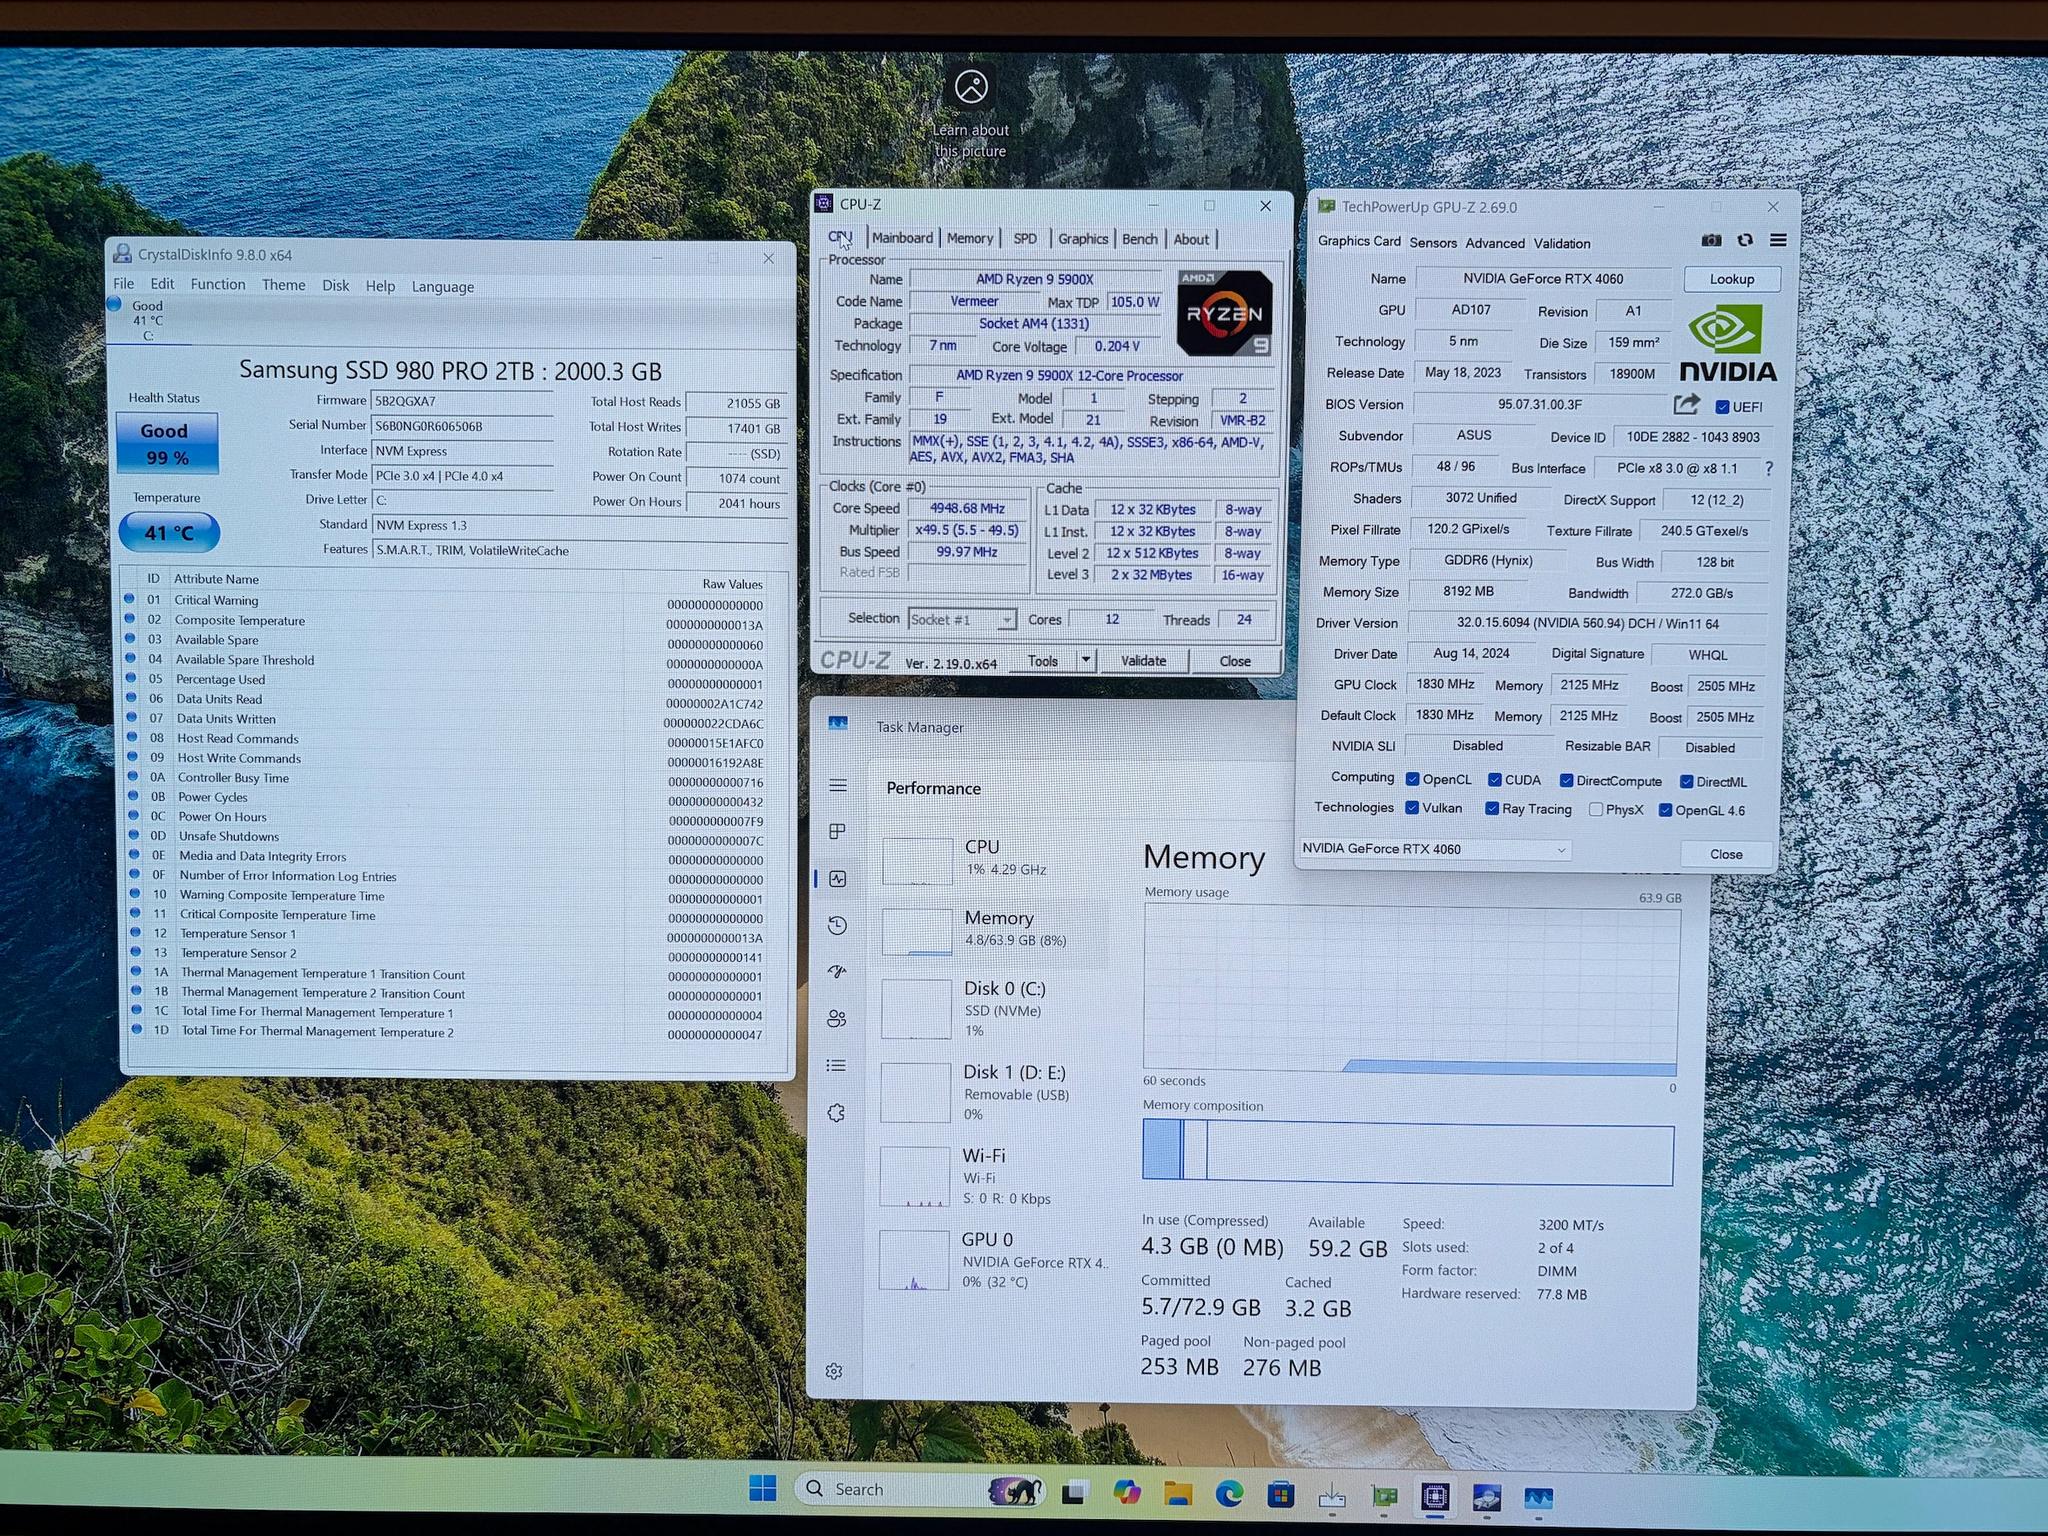Image resolution: width=2048 pixels, height=1536 pixels.
Task: Open Microsoft Store from taskbar
Action: pos(1280,1495)
